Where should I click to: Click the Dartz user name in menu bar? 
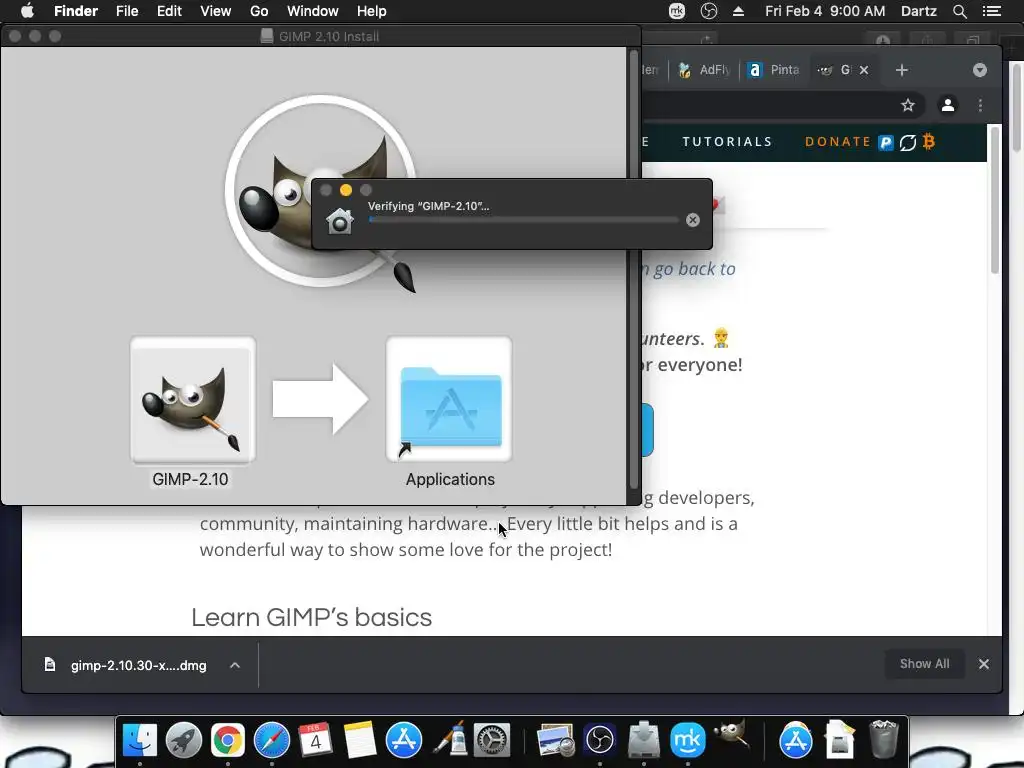919,11
